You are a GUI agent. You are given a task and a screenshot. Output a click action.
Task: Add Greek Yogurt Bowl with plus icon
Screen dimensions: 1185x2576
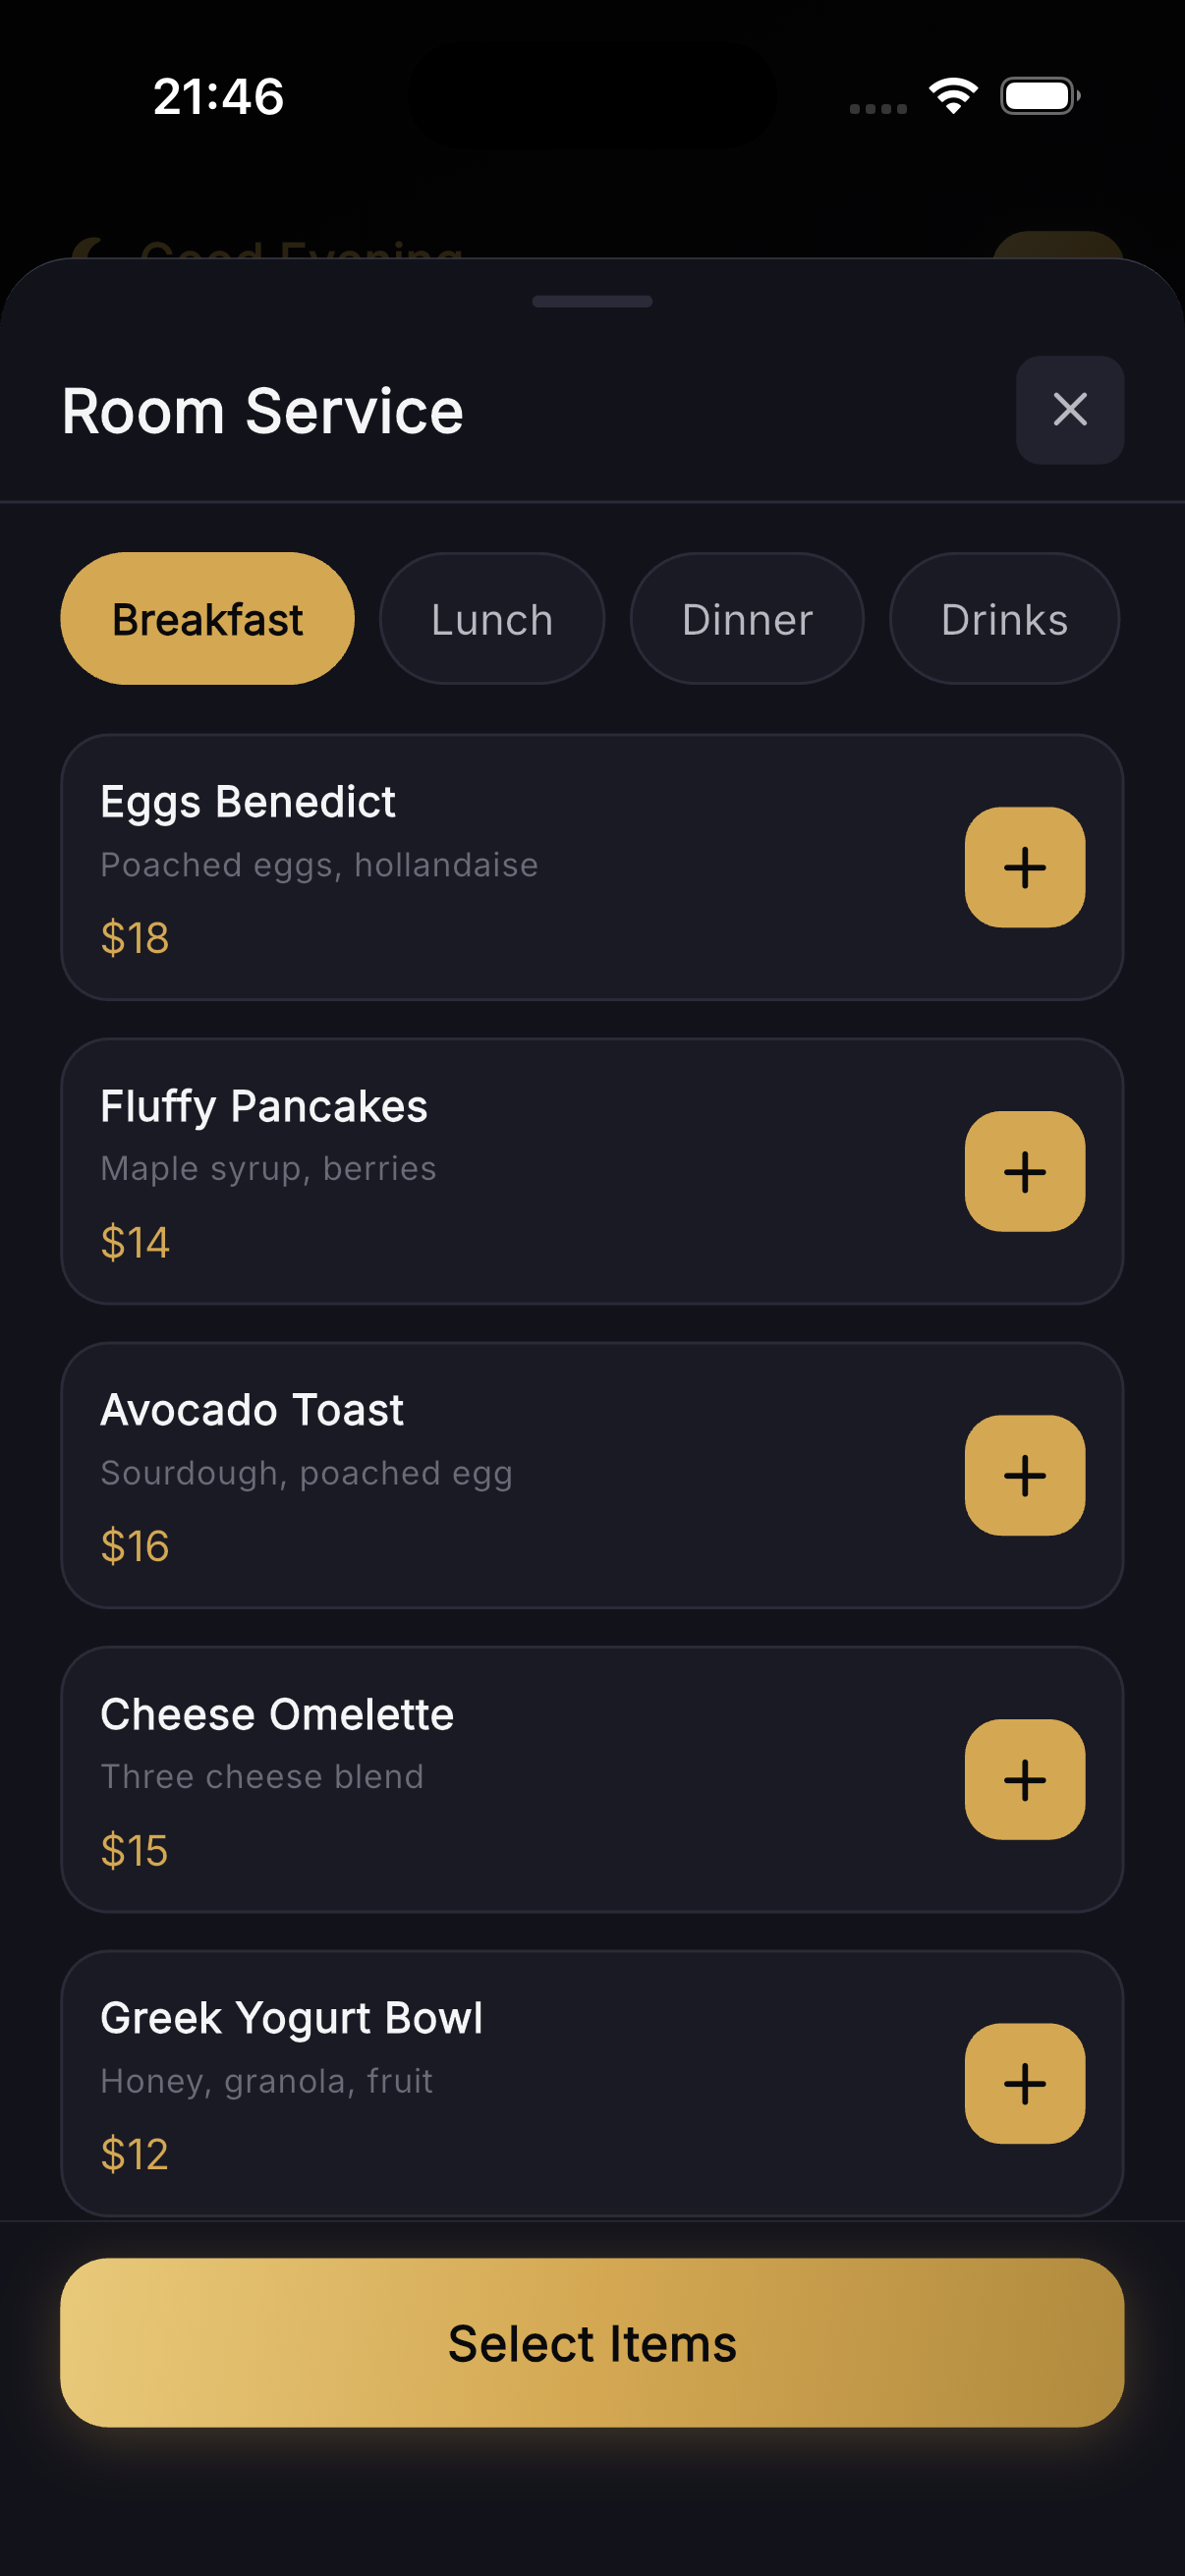click(1024, 2083)
